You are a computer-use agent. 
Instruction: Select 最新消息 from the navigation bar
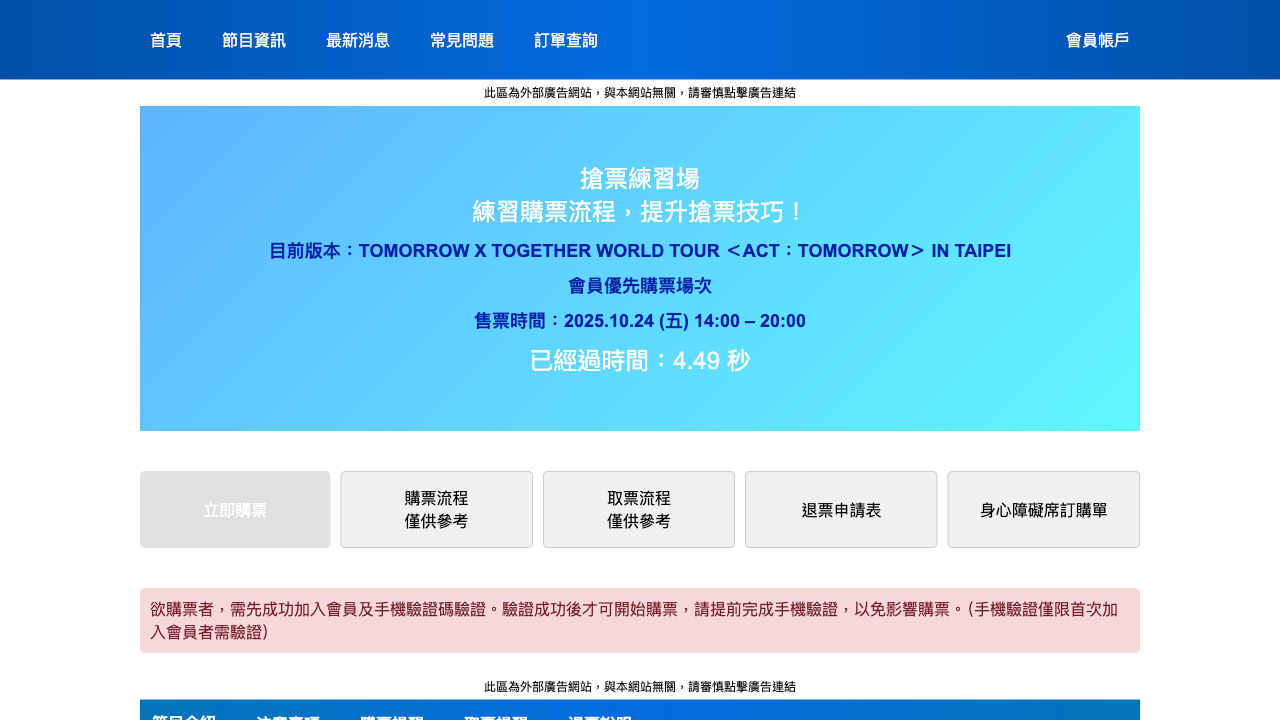(x=358, y=40)
